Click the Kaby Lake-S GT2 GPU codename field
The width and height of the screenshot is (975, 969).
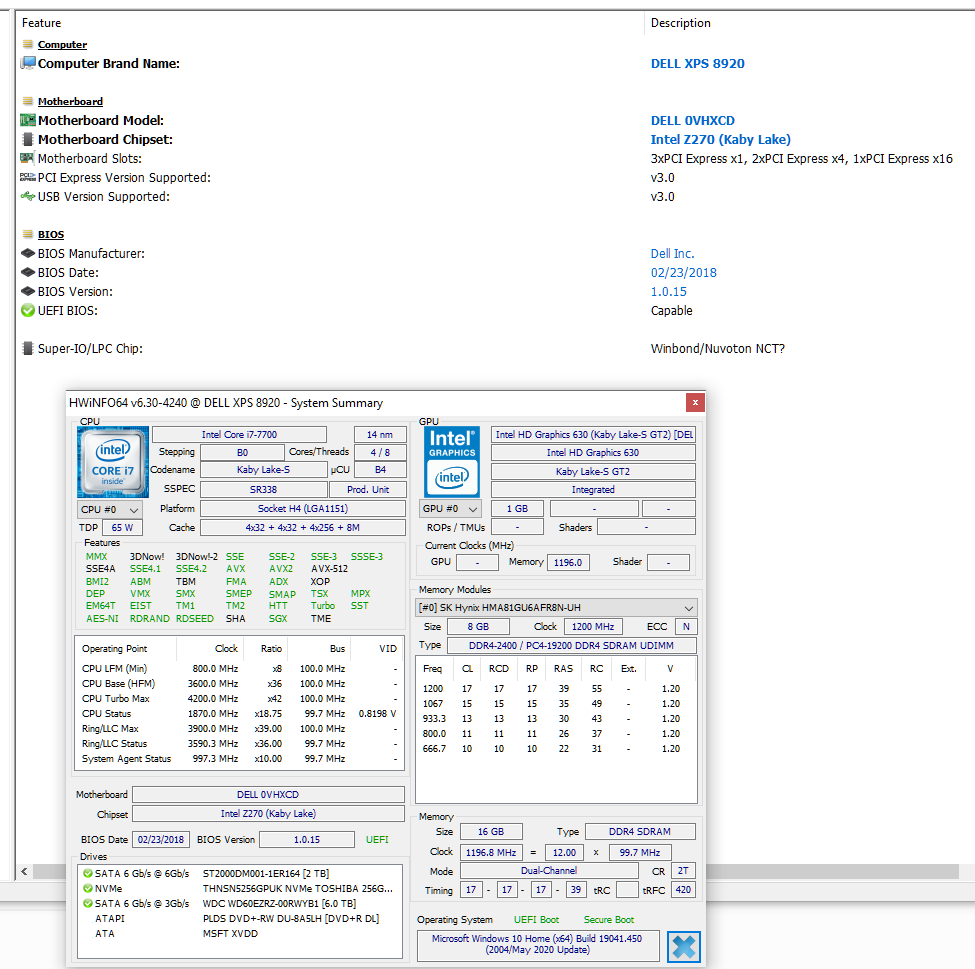coord(593,471)
